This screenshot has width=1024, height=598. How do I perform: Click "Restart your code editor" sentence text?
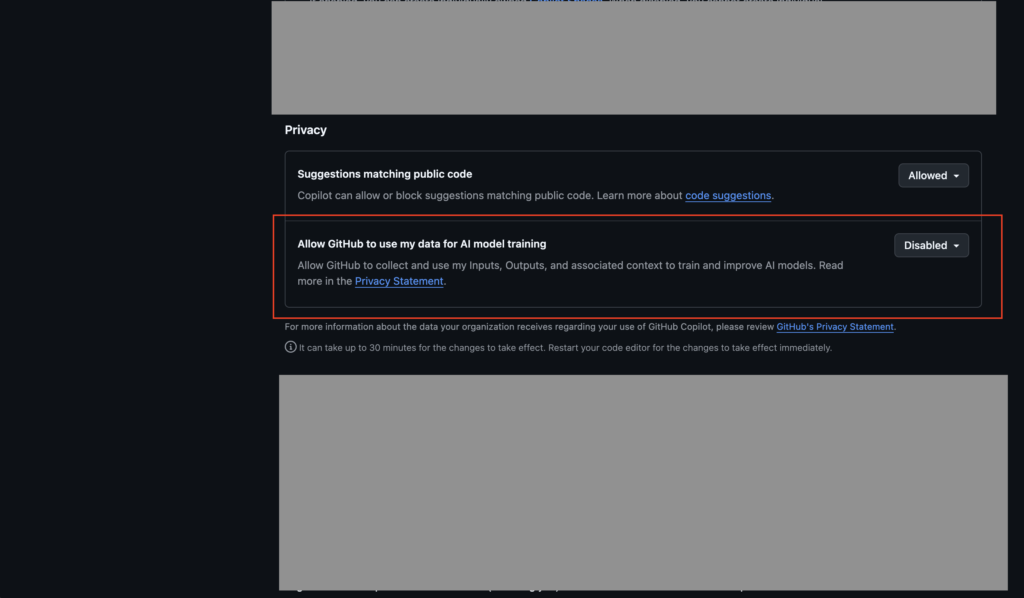[700, 348]
